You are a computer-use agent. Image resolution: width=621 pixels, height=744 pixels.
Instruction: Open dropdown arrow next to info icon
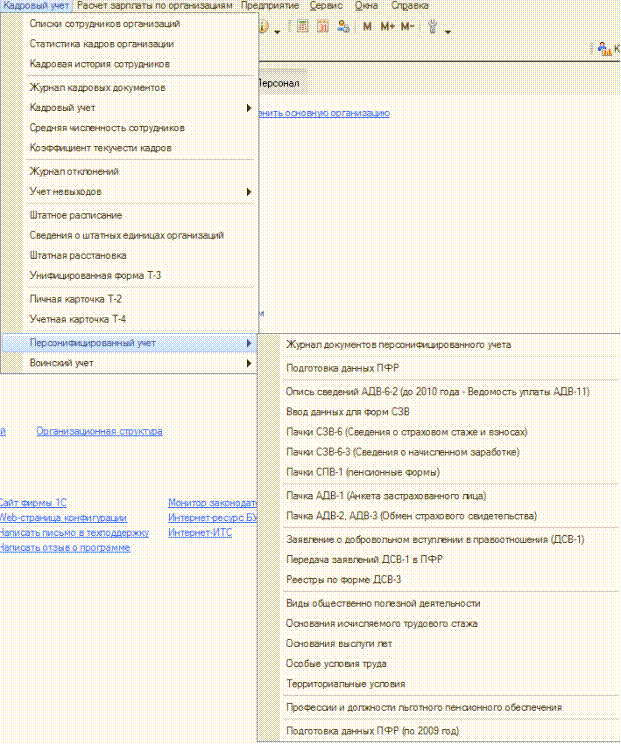click(x=278, y=32)
